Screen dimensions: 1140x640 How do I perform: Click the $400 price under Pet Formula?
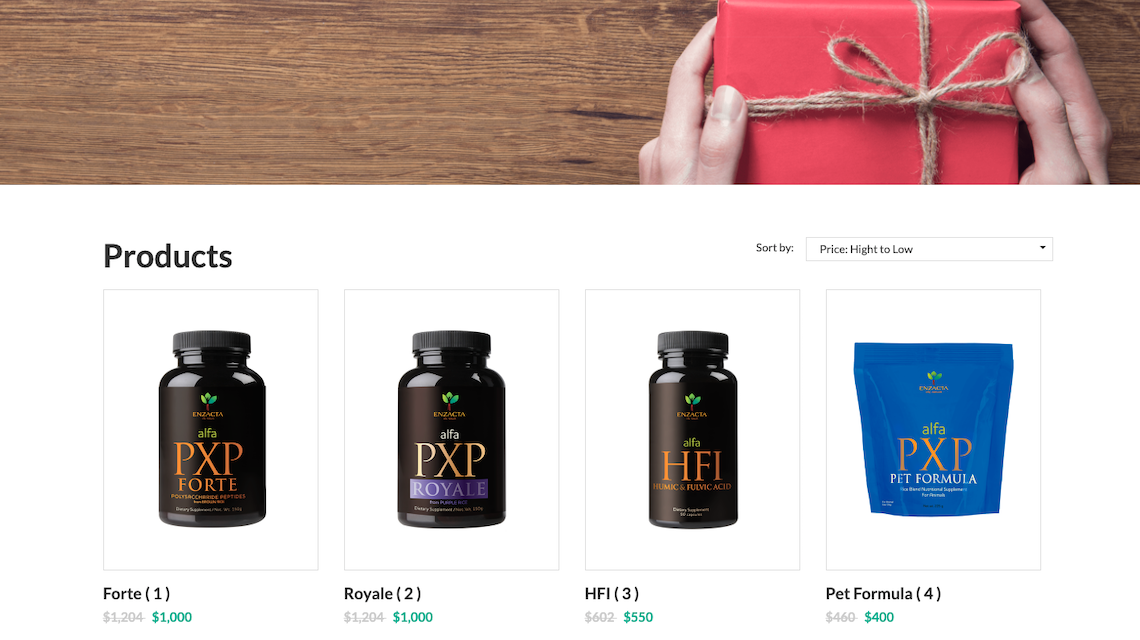click(879, 617)
